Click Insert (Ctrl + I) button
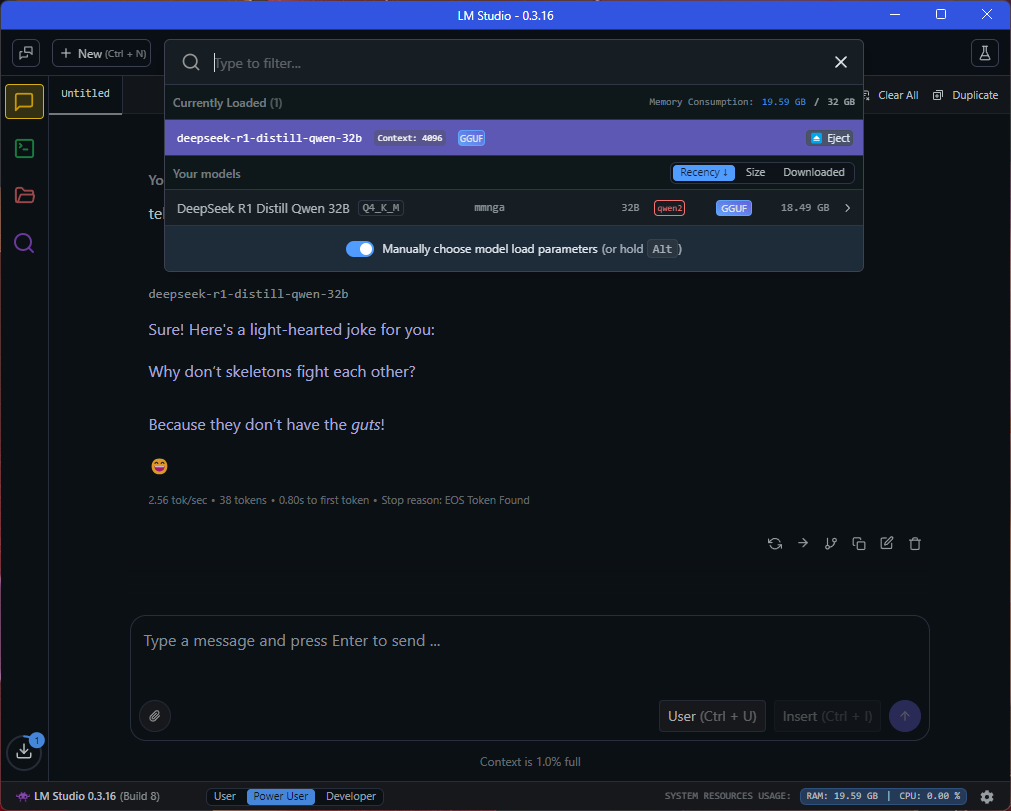Screen dimensions: 1011x811 pos(827,716)
